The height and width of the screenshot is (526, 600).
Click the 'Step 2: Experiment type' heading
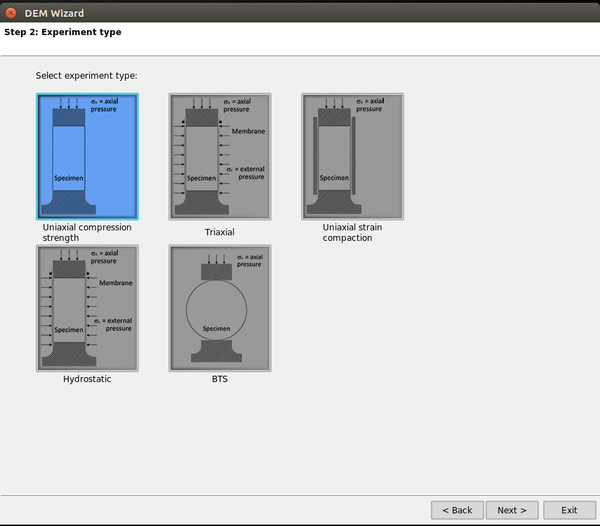pyautogui.click(x=63, y=32)
